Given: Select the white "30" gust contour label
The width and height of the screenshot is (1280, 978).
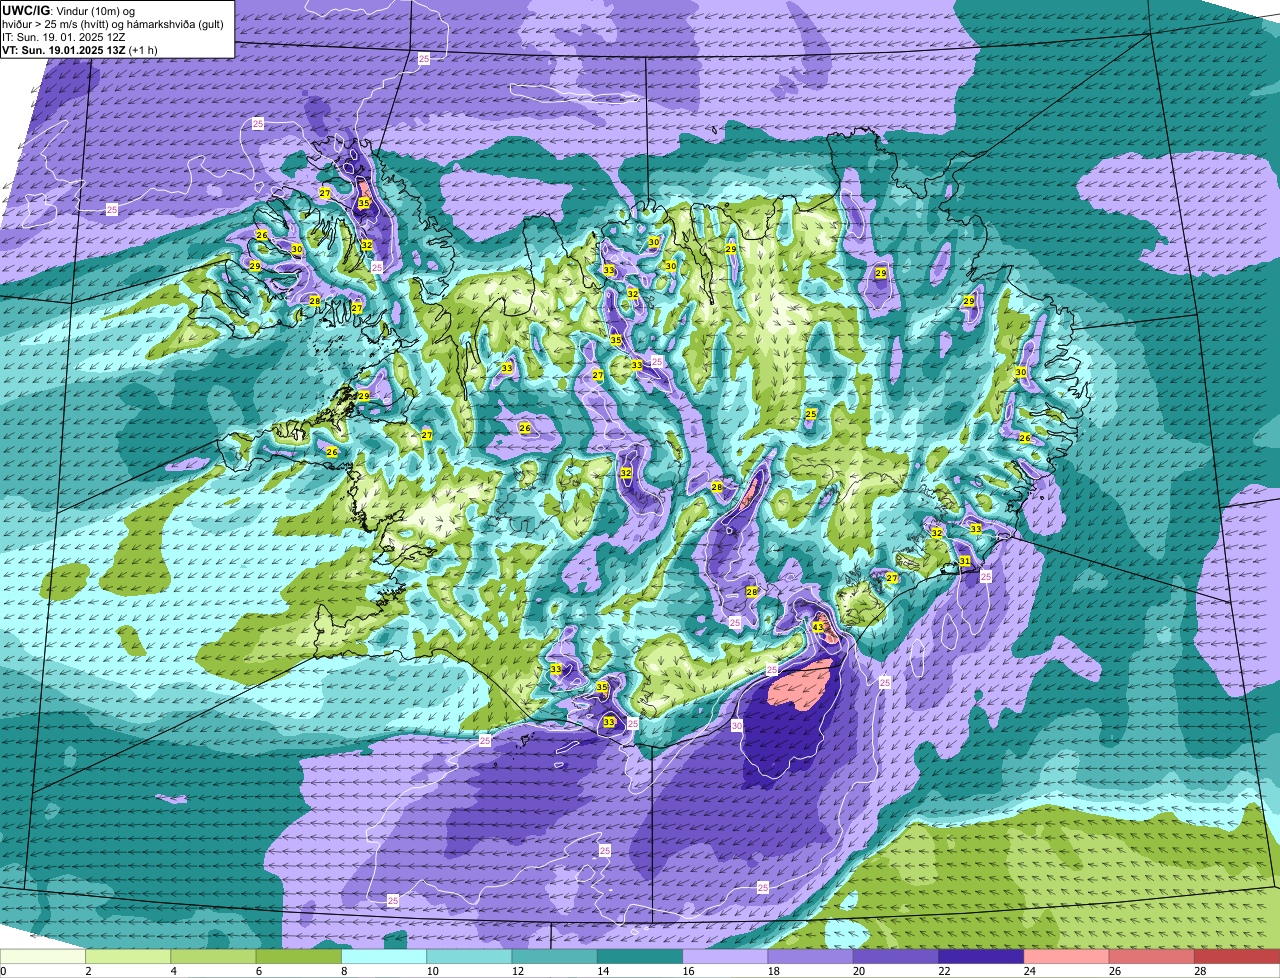Looking at the screenshot, I should pyautogui.click(x=737, y=726).
